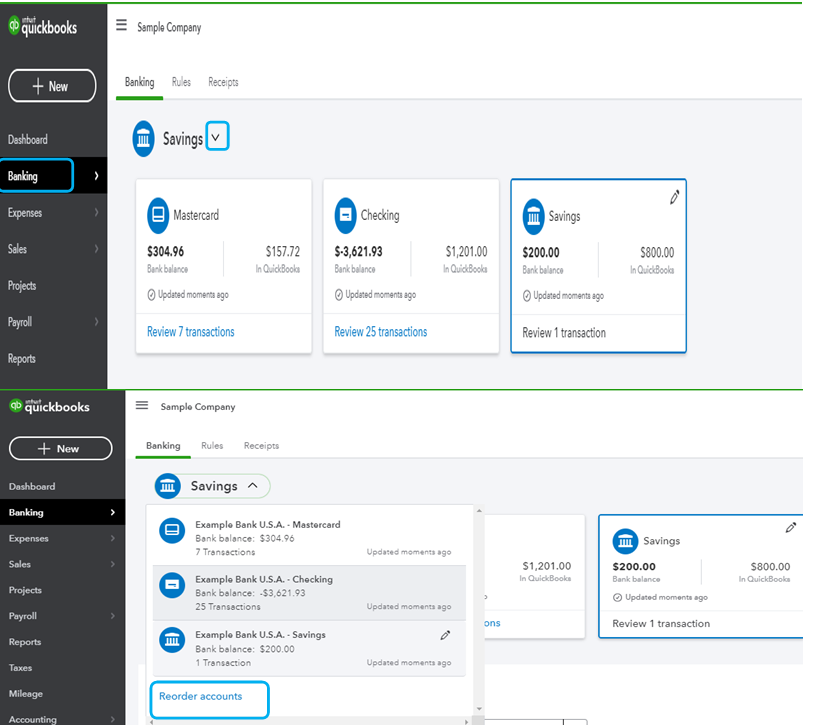Collapse the bottom Savings account selector

click(253, 486)
